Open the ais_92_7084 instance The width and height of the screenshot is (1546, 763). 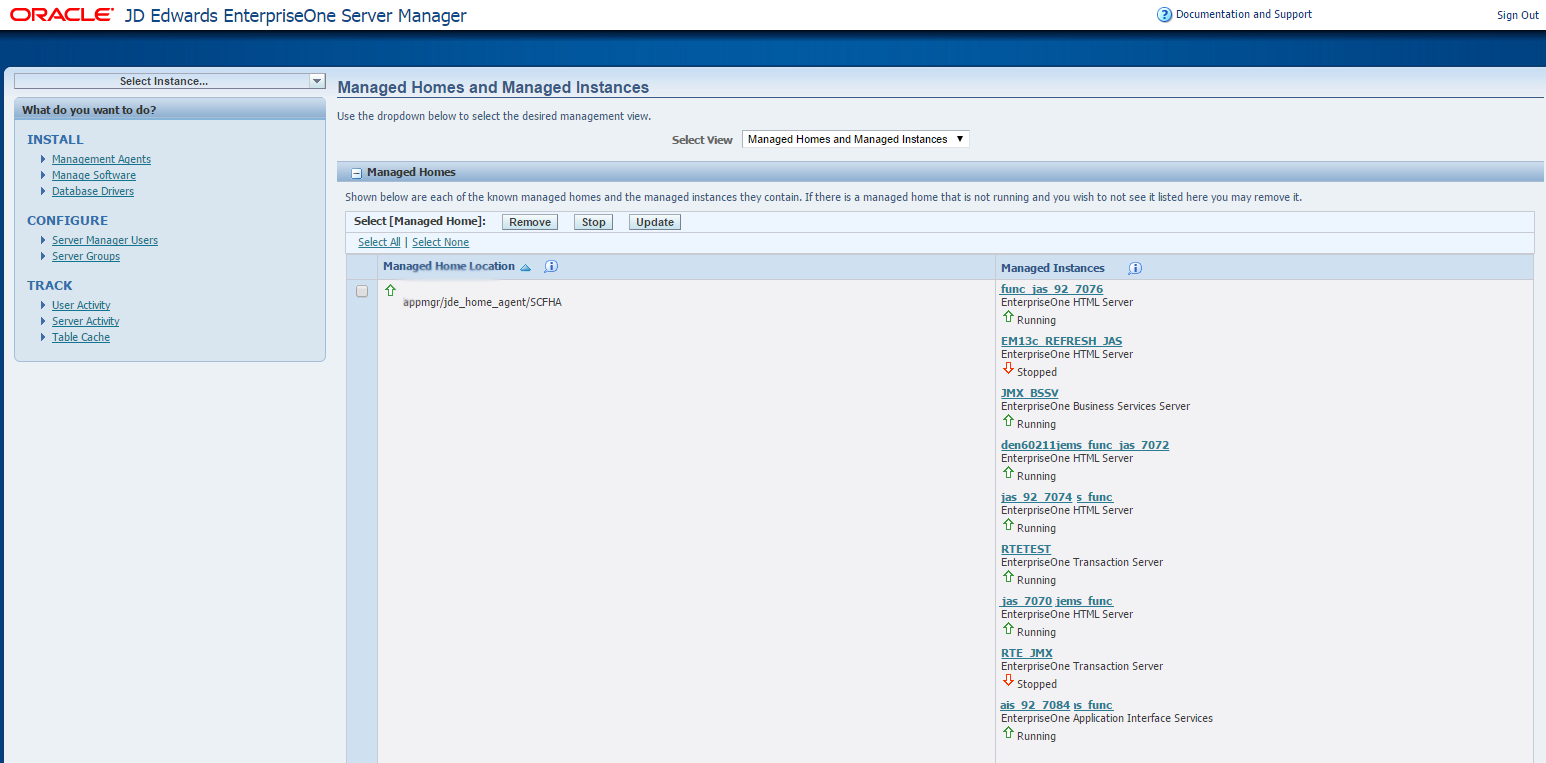click(x=1057, y=705)
